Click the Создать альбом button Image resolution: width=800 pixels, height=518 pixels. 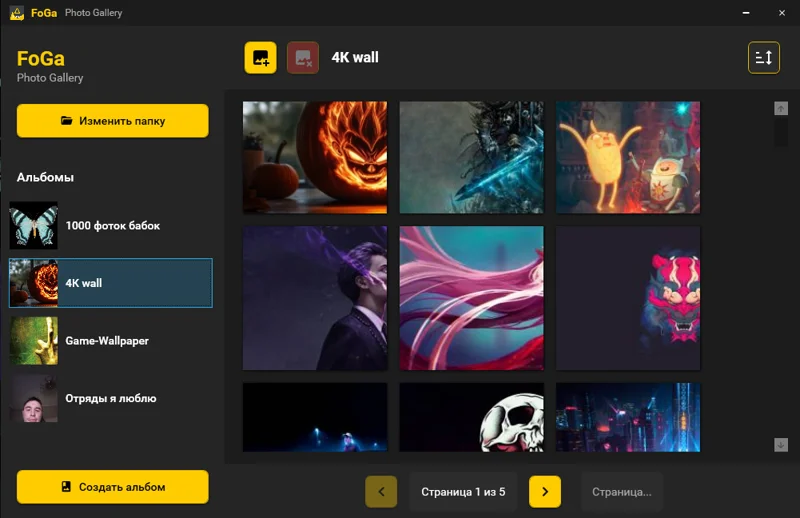[x=113, y=487]
